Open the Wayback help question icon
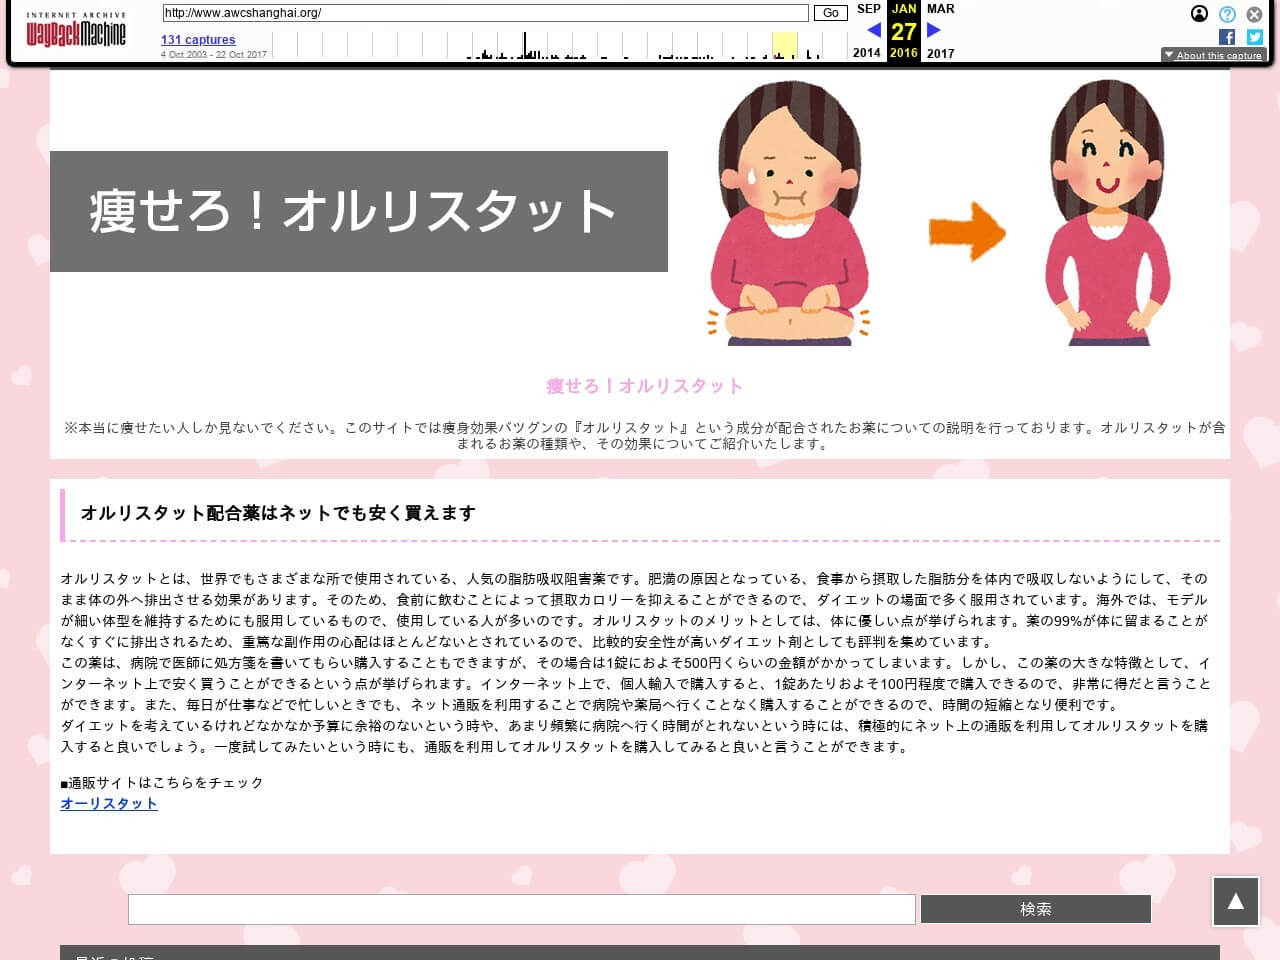 pos(1227,14)
